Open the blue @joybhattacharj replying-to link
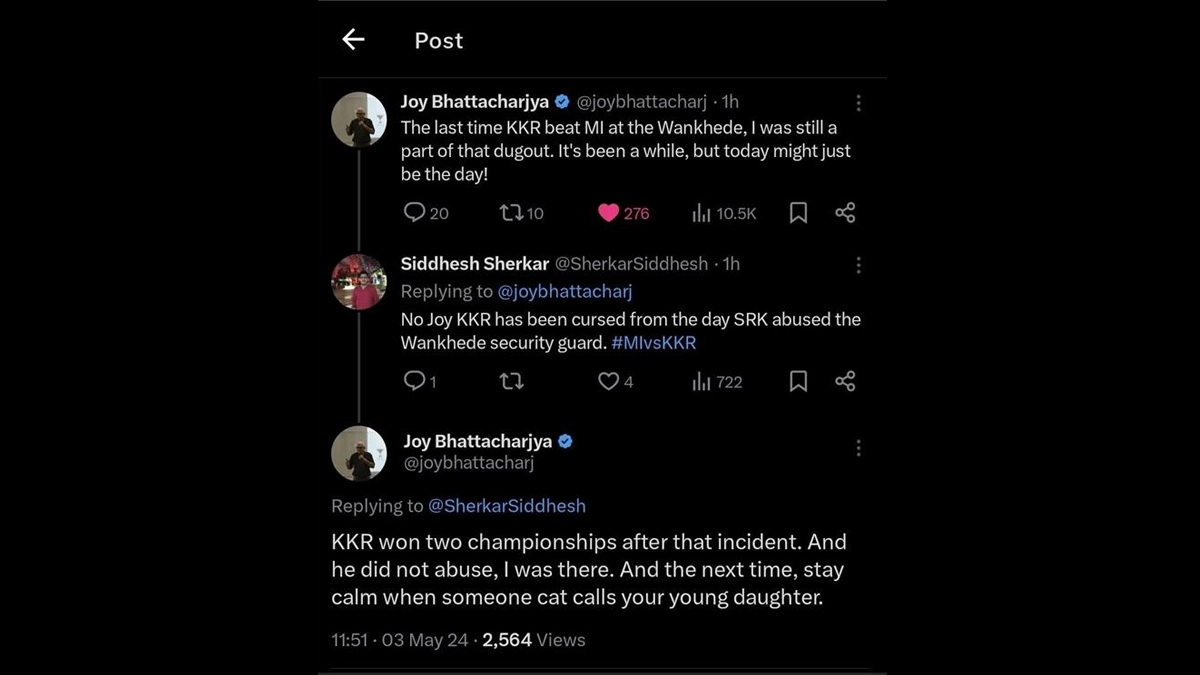 (565, 291)
